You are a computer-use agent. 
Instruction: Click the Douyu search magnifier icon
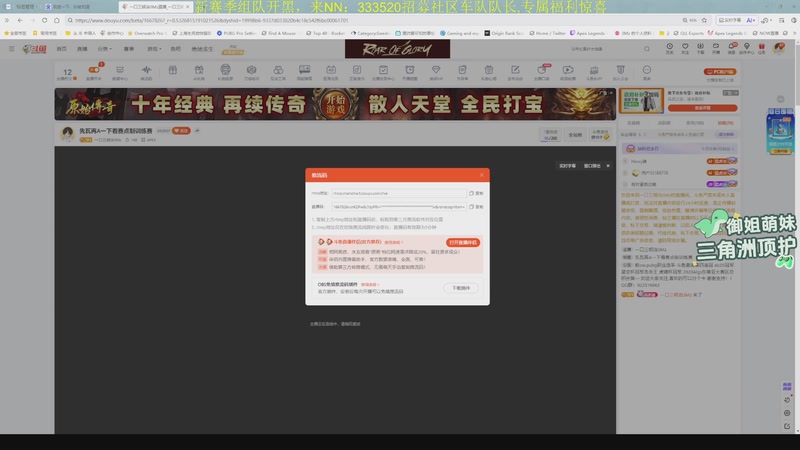(x=647, y=49)
